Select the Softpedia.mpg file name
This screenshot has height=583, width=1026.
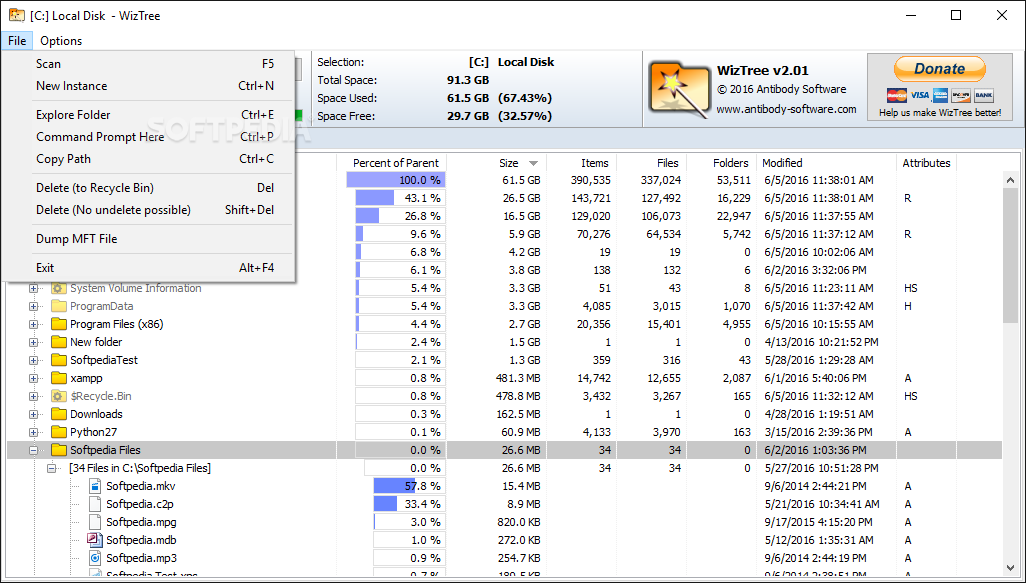pos(141,522)
